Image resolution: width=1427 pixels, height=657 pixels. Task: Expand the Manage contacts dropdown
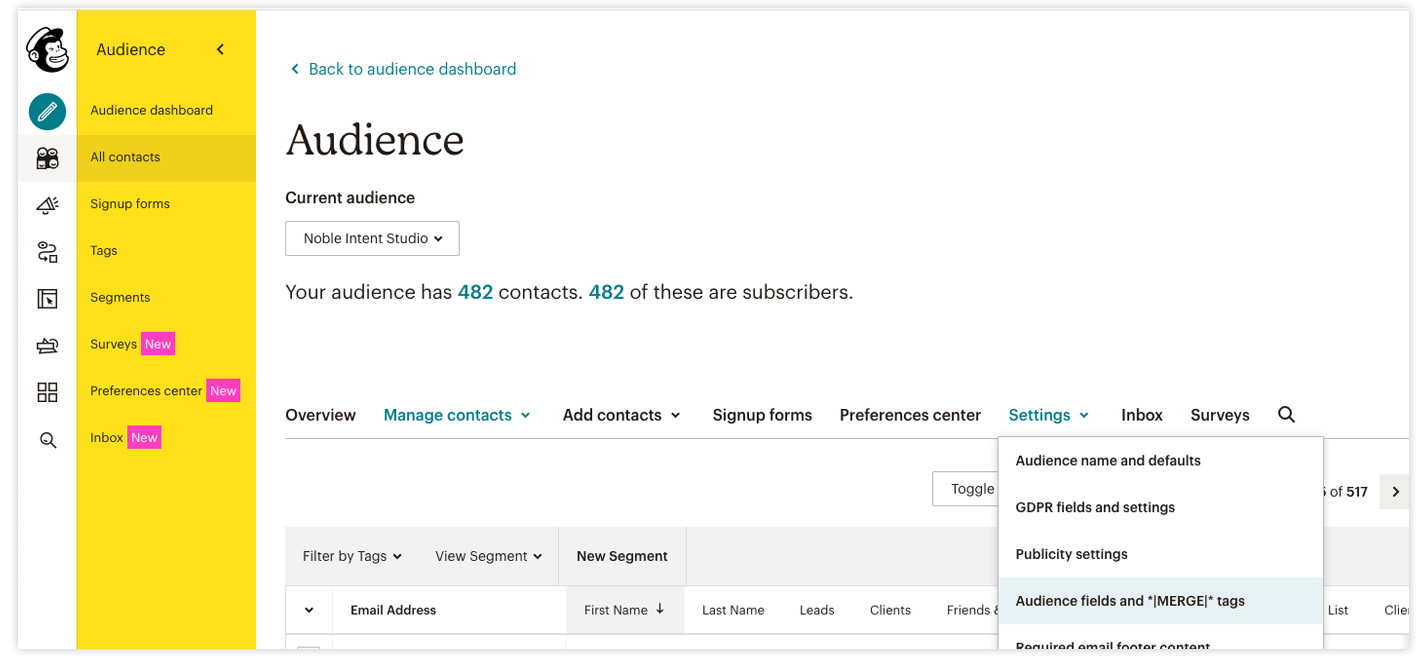(457, 415)
